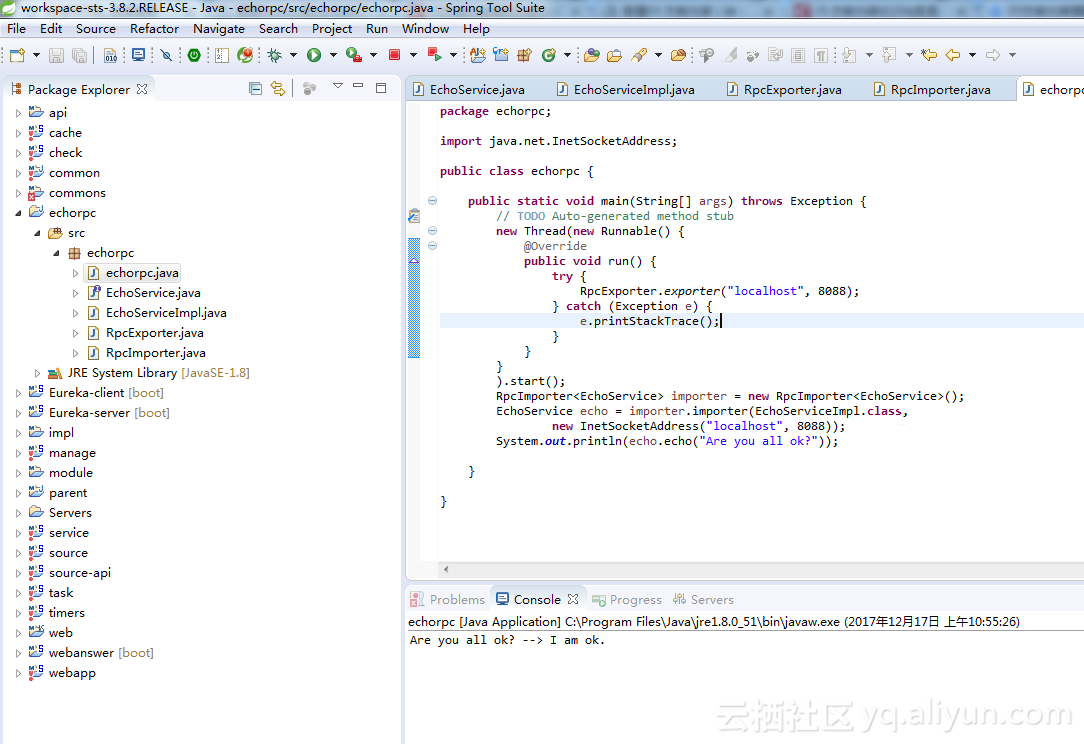The width and height of the screenshot is (1084, 744).
Task: Click the Spring relaunch globe icon
Action: pyautogui.click(x=245, y=55)
